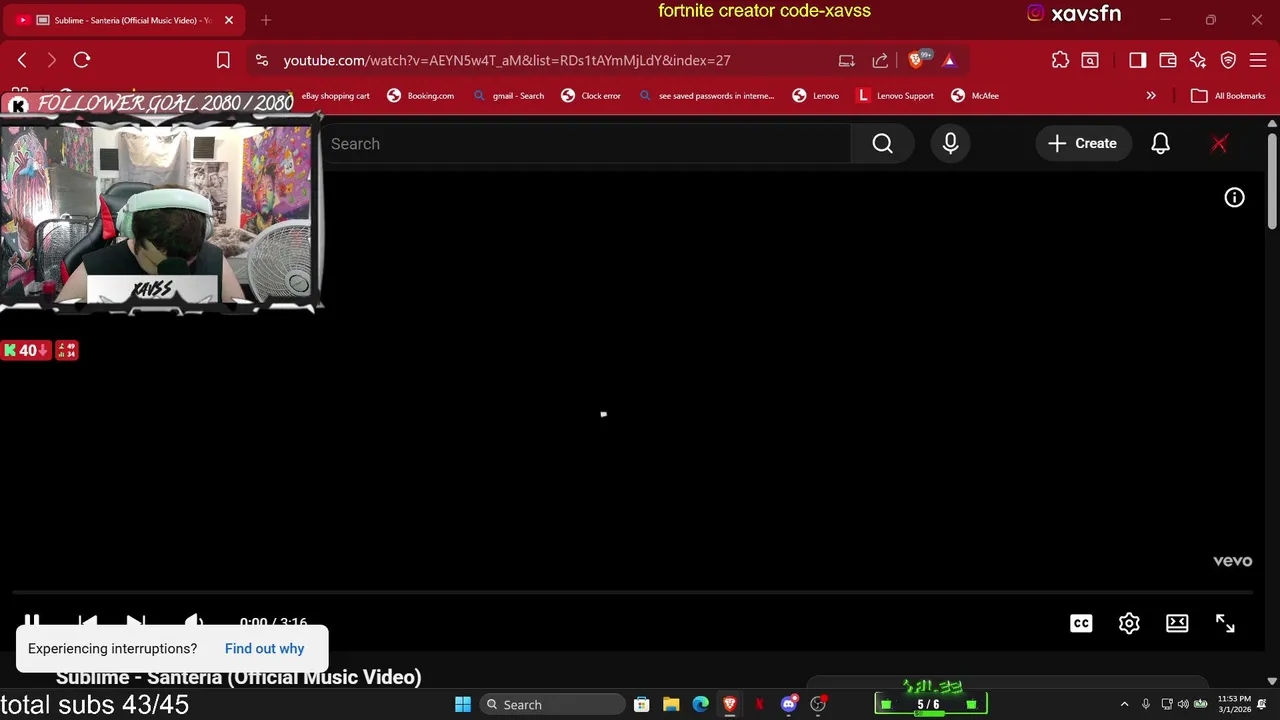Bookmark this page in address bar
This screenshot has width=1280, height=720.
223,60
